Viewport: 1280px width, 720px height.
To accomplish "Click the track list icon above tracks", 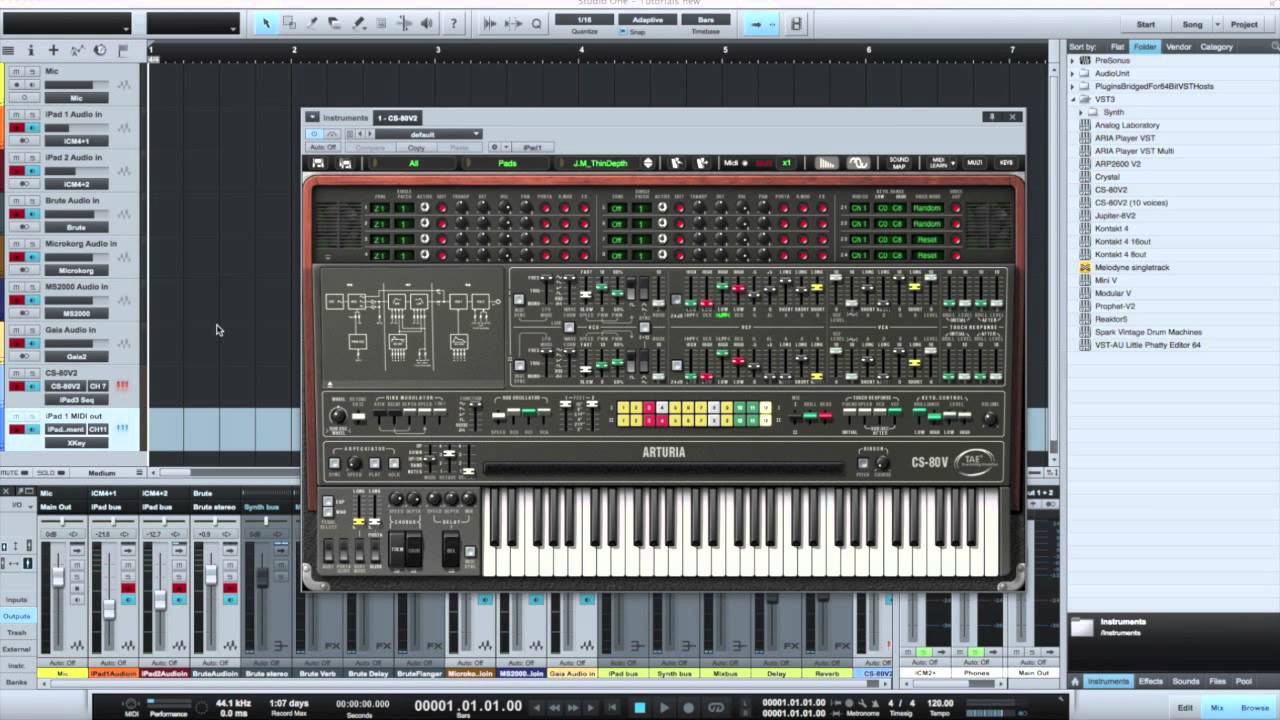I will click(x=8, y=50).
